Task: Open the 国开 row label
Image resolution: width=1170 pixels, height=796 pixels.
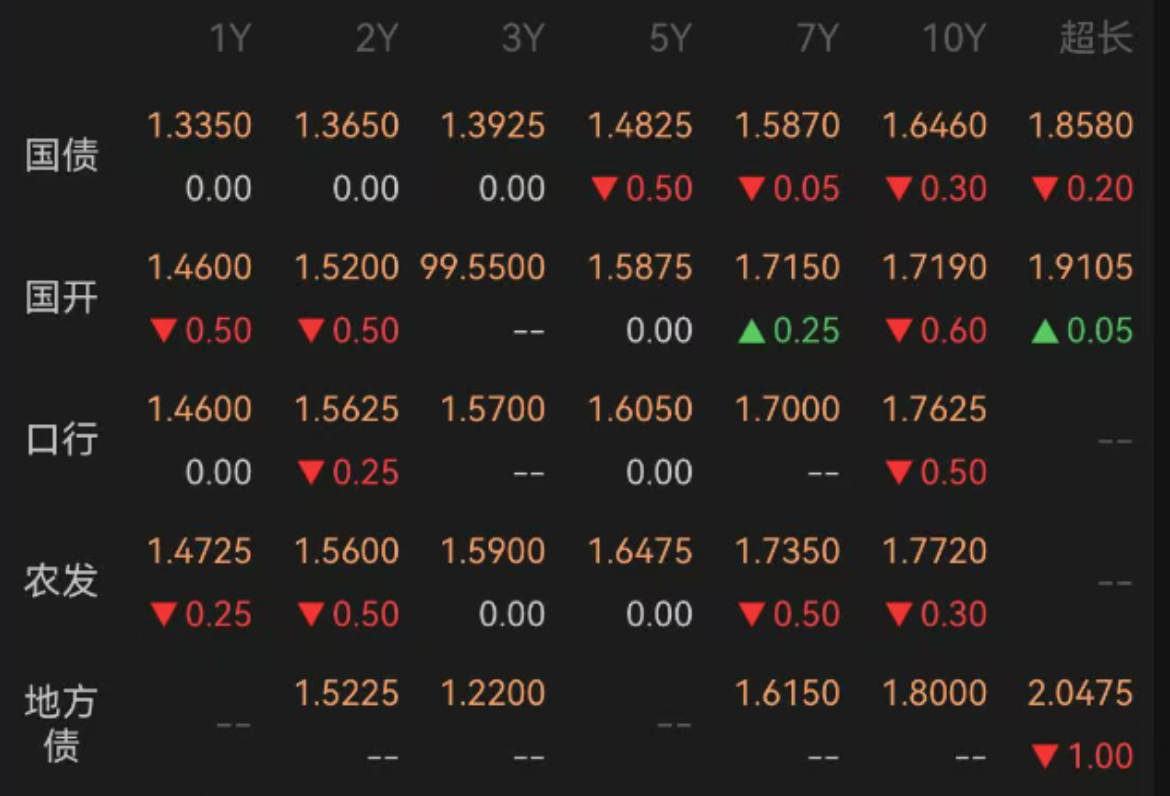Action: (x=61, y=298)
